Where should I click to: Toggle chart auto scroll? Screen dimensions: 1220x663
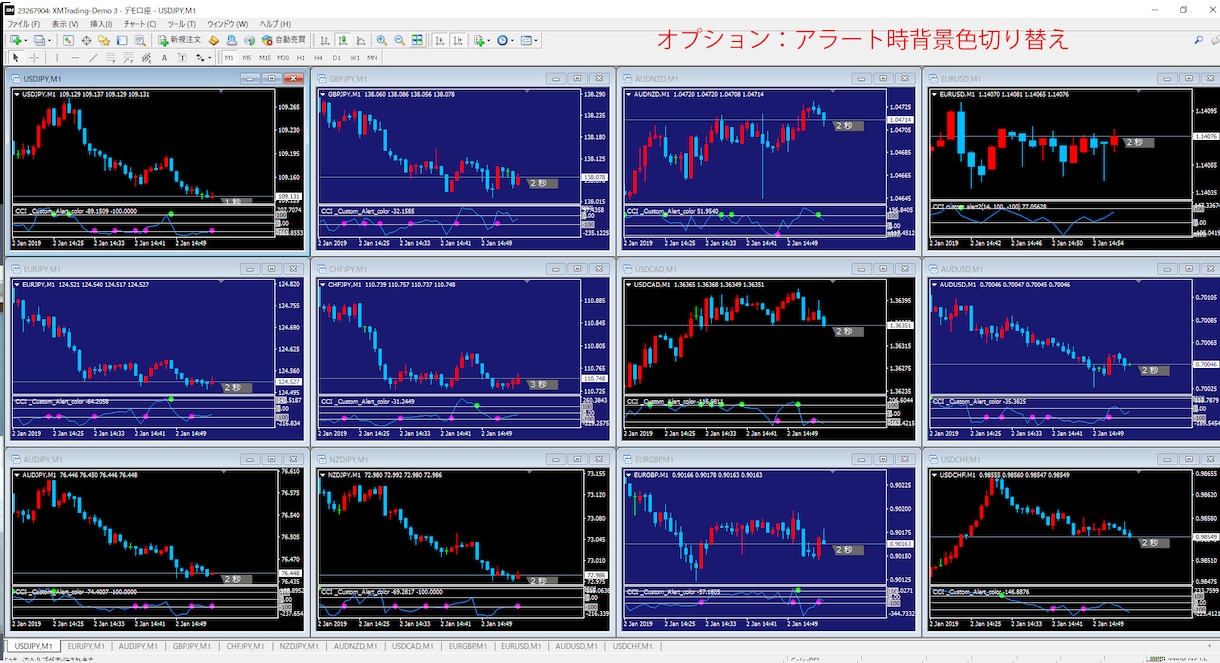pyautogui.click(x=439, y=40)
